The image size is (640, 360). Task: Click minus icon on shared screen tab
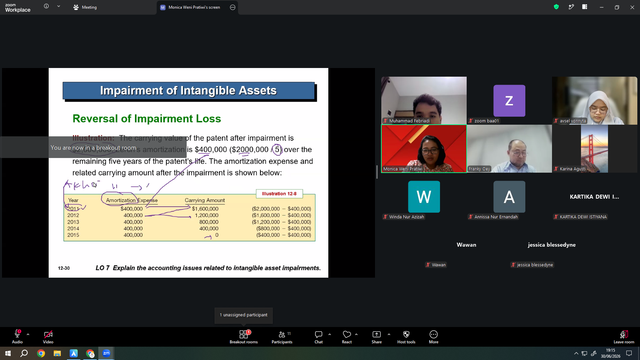[233, 7]
